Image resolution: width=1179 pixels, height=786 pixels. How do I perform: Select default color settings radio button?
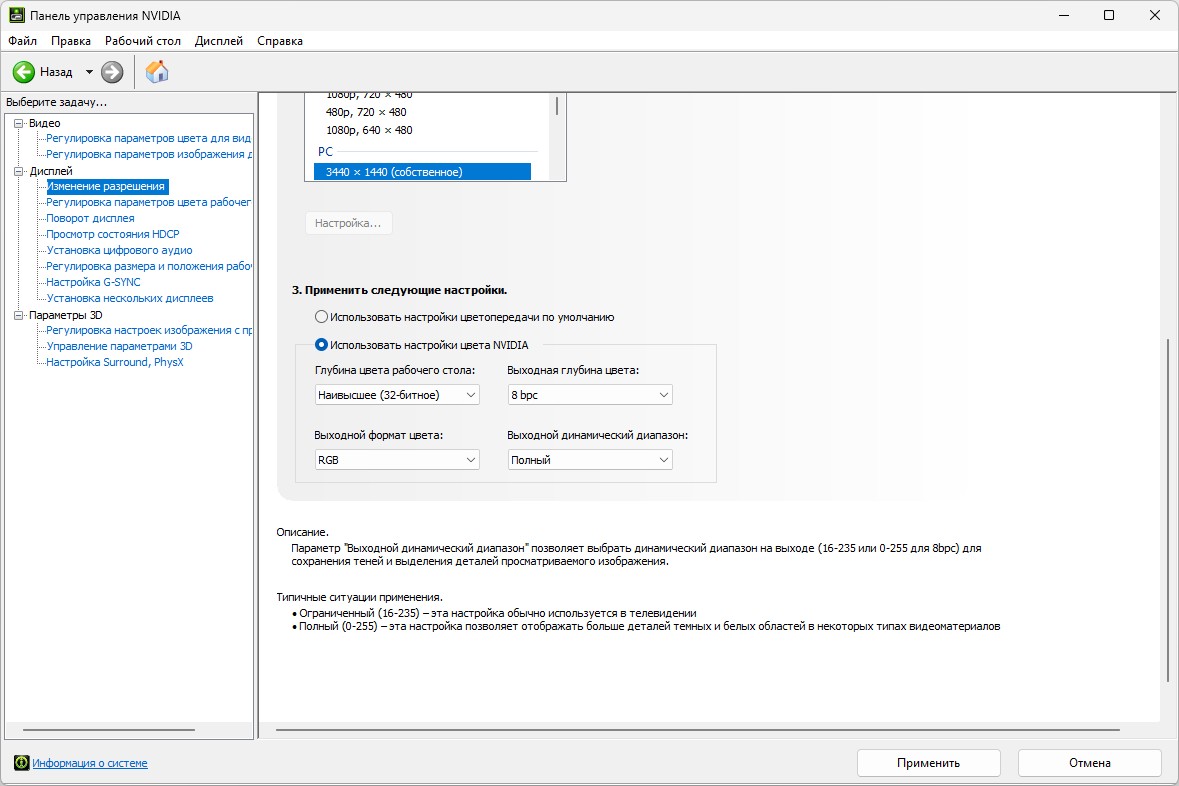point(321,317)
